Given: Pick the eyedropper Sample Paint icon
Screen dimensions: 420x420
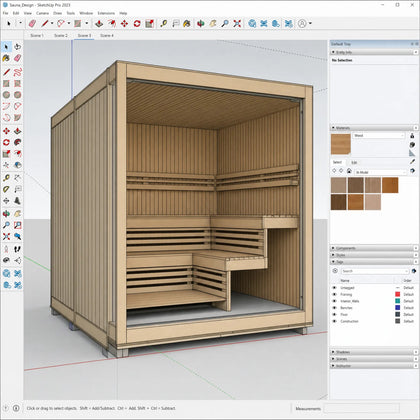Looking at the screenshot, I should pos(412,162).
